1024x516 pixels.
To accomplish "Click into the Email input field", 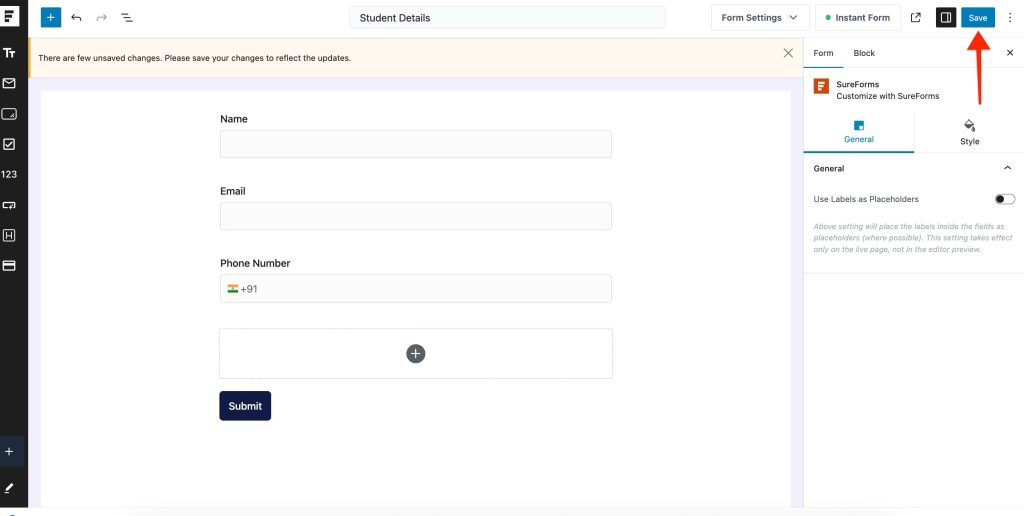I will pyautogui.click(x=415, y=216).
